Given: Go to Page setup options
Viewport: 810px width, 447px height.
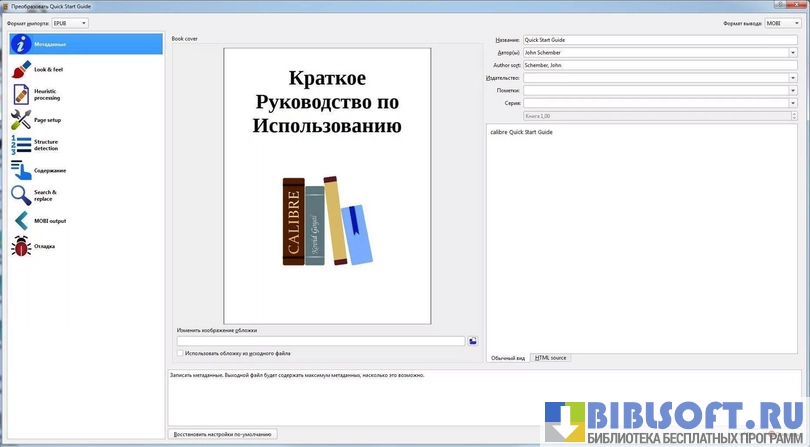Looking at the screenshot, I should tap(85, 120).
